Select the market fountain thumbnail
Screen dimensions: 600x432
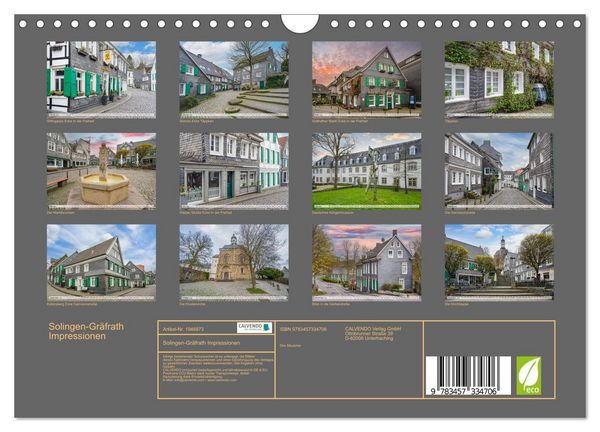(x=101, y=171)
